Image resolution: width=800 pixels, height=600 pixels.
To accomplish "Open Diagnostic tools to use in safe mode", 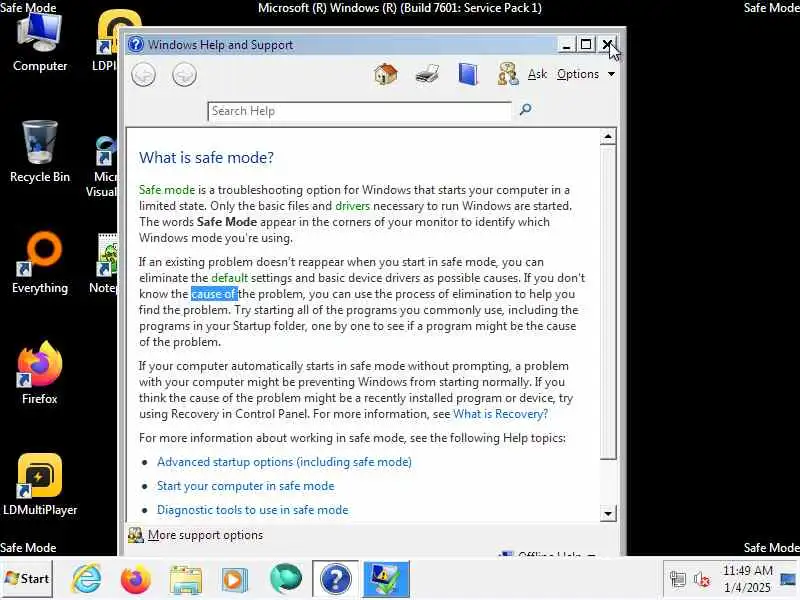I will pyautogui.click(x=253, y=510).
